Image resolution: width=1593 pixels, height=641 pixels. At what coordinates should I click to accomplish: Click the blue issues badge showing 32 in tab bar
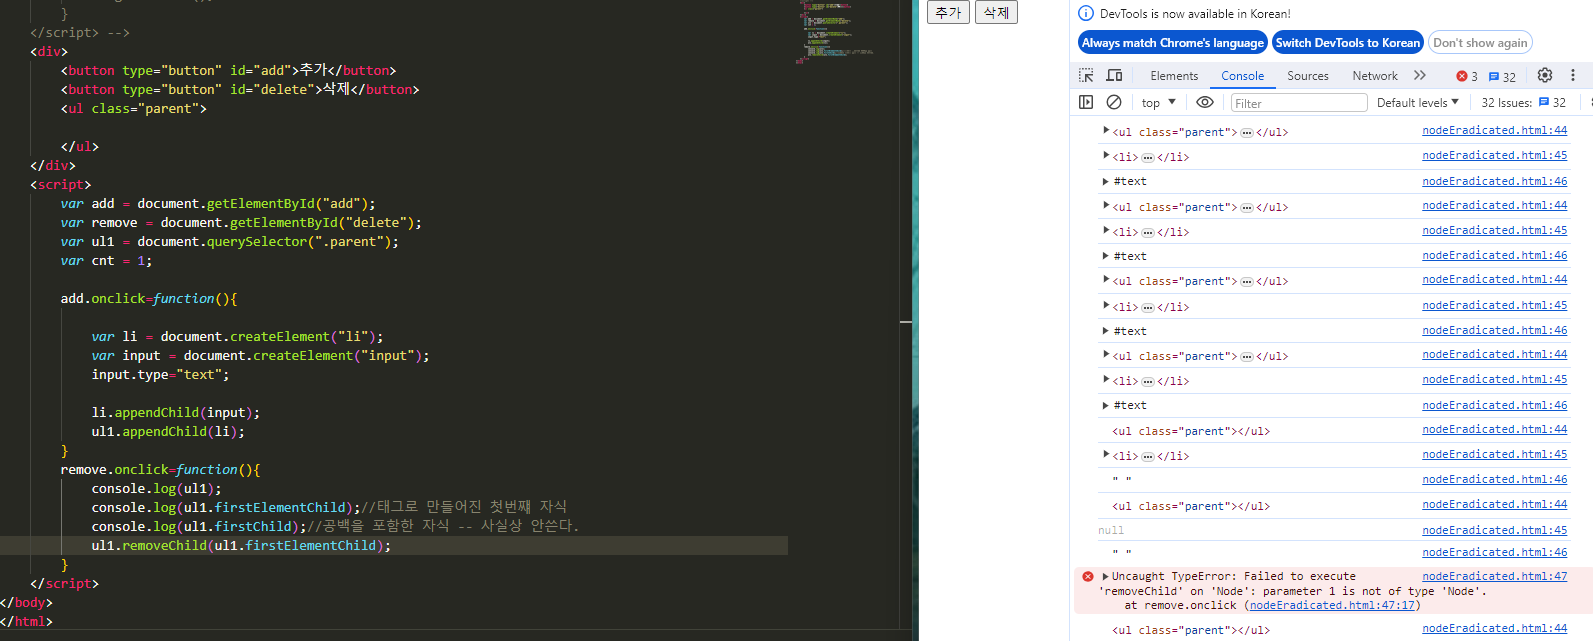[x=1503, y=76]
